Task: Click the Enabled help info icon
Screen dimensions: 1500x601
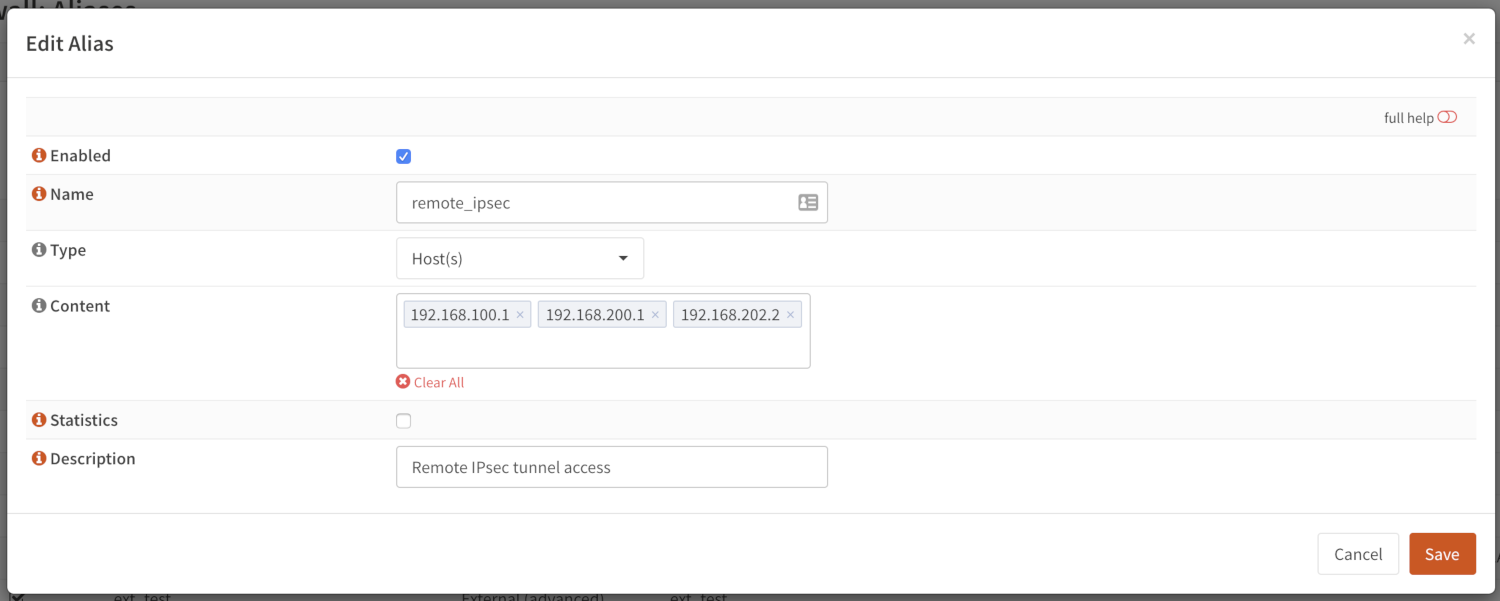Action: click(39, 156)
